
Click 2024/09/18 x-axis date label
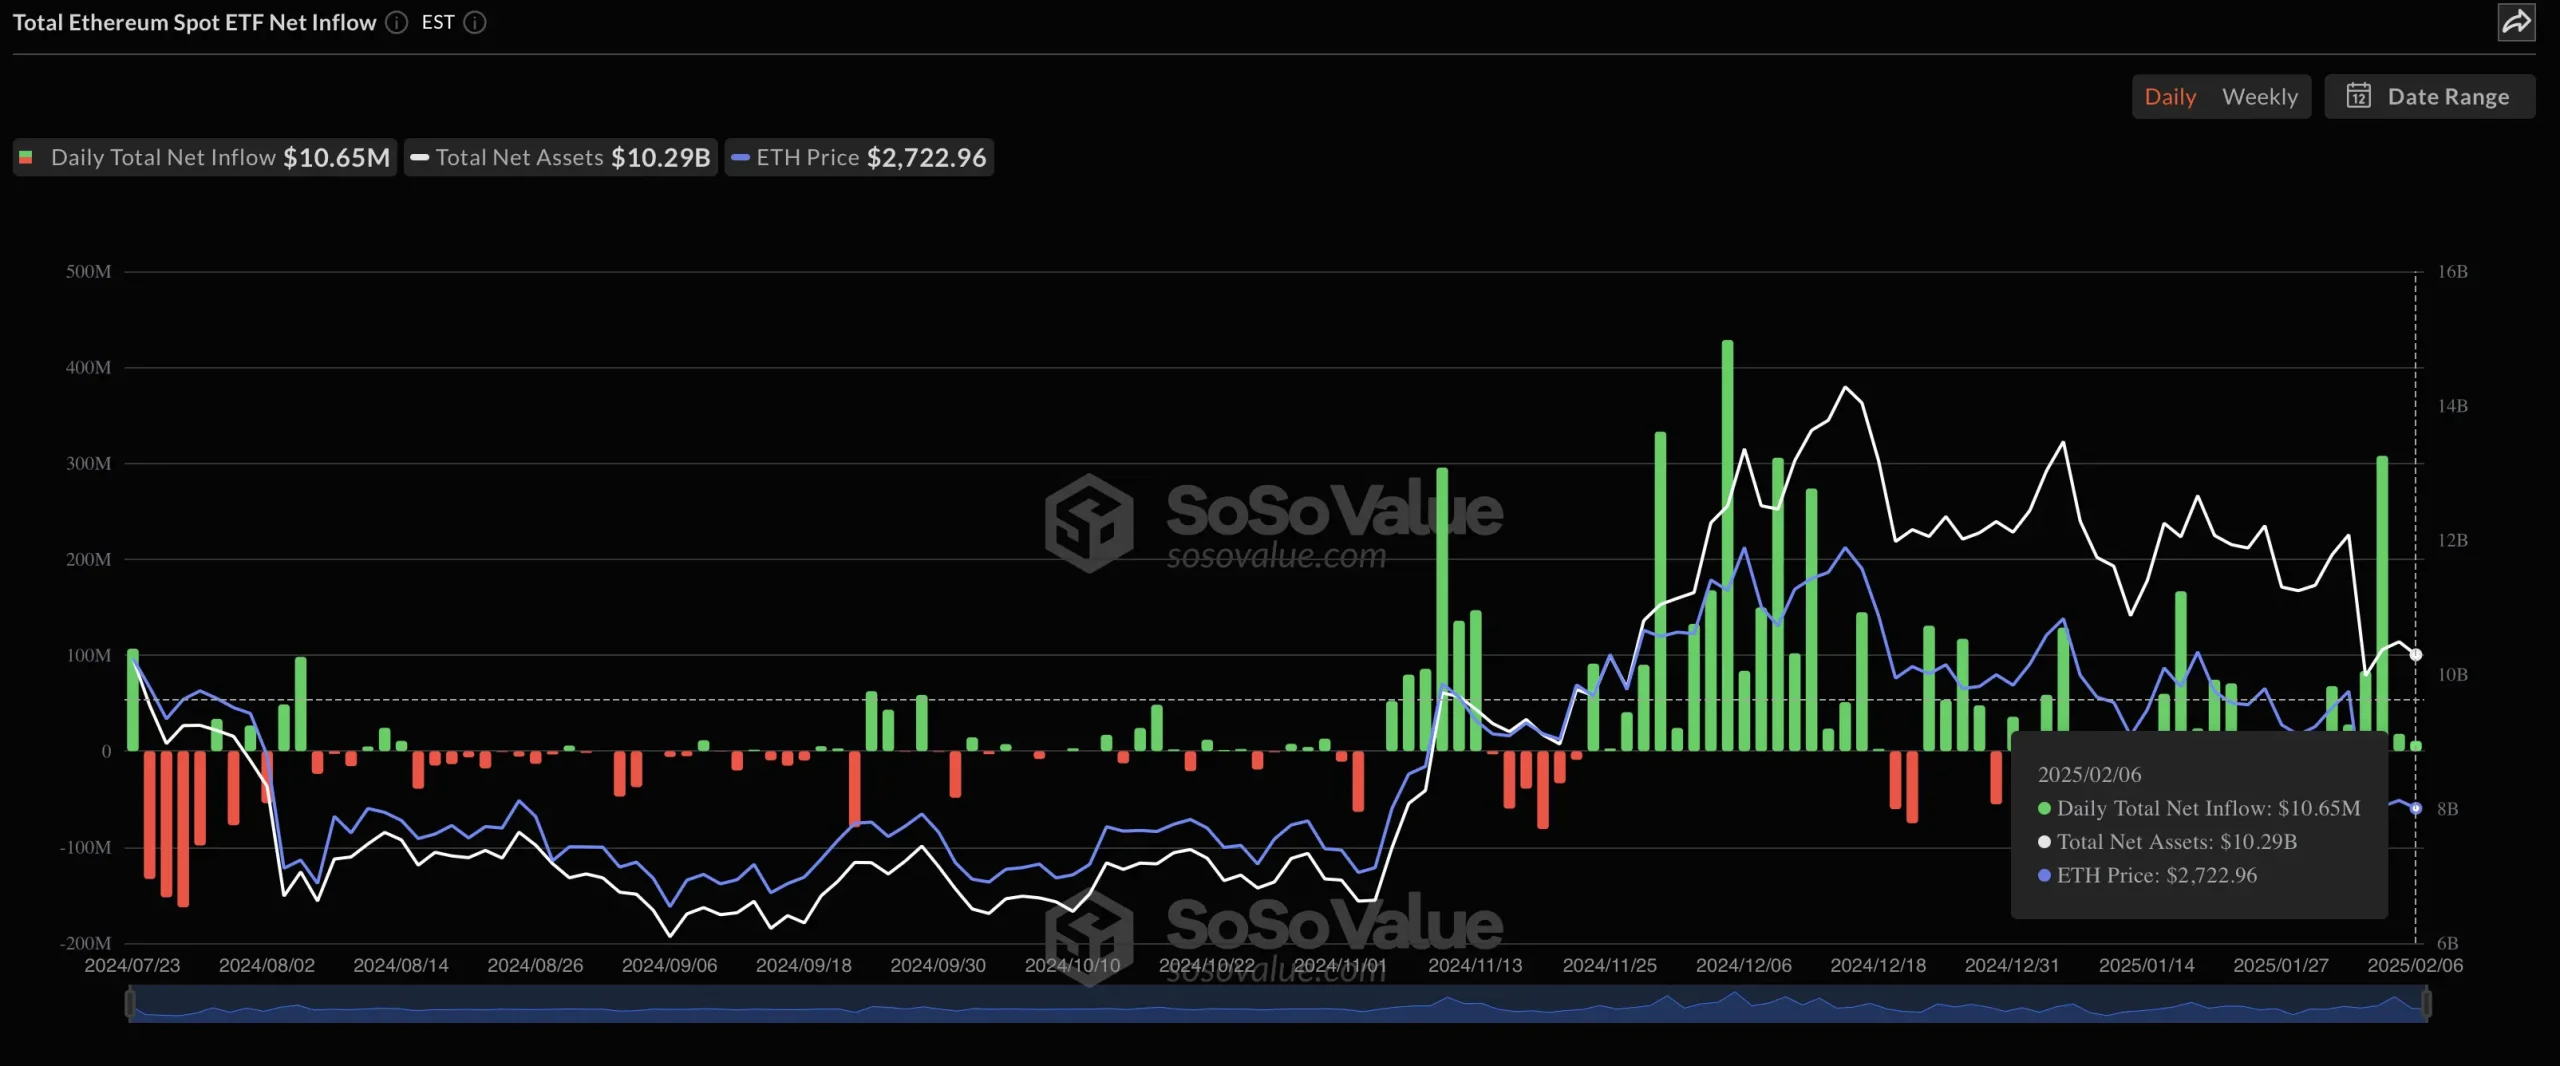coord(803,965)
